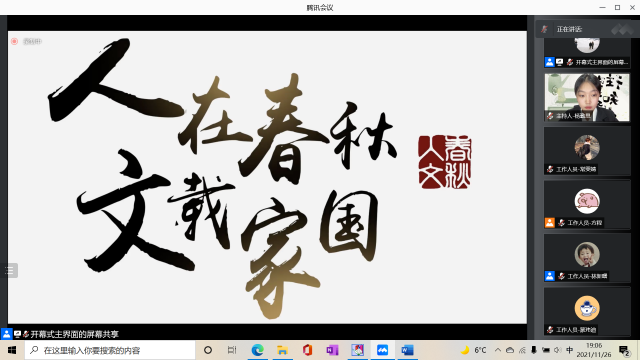Toggle the system volume icon in the tray

(558, 350)
